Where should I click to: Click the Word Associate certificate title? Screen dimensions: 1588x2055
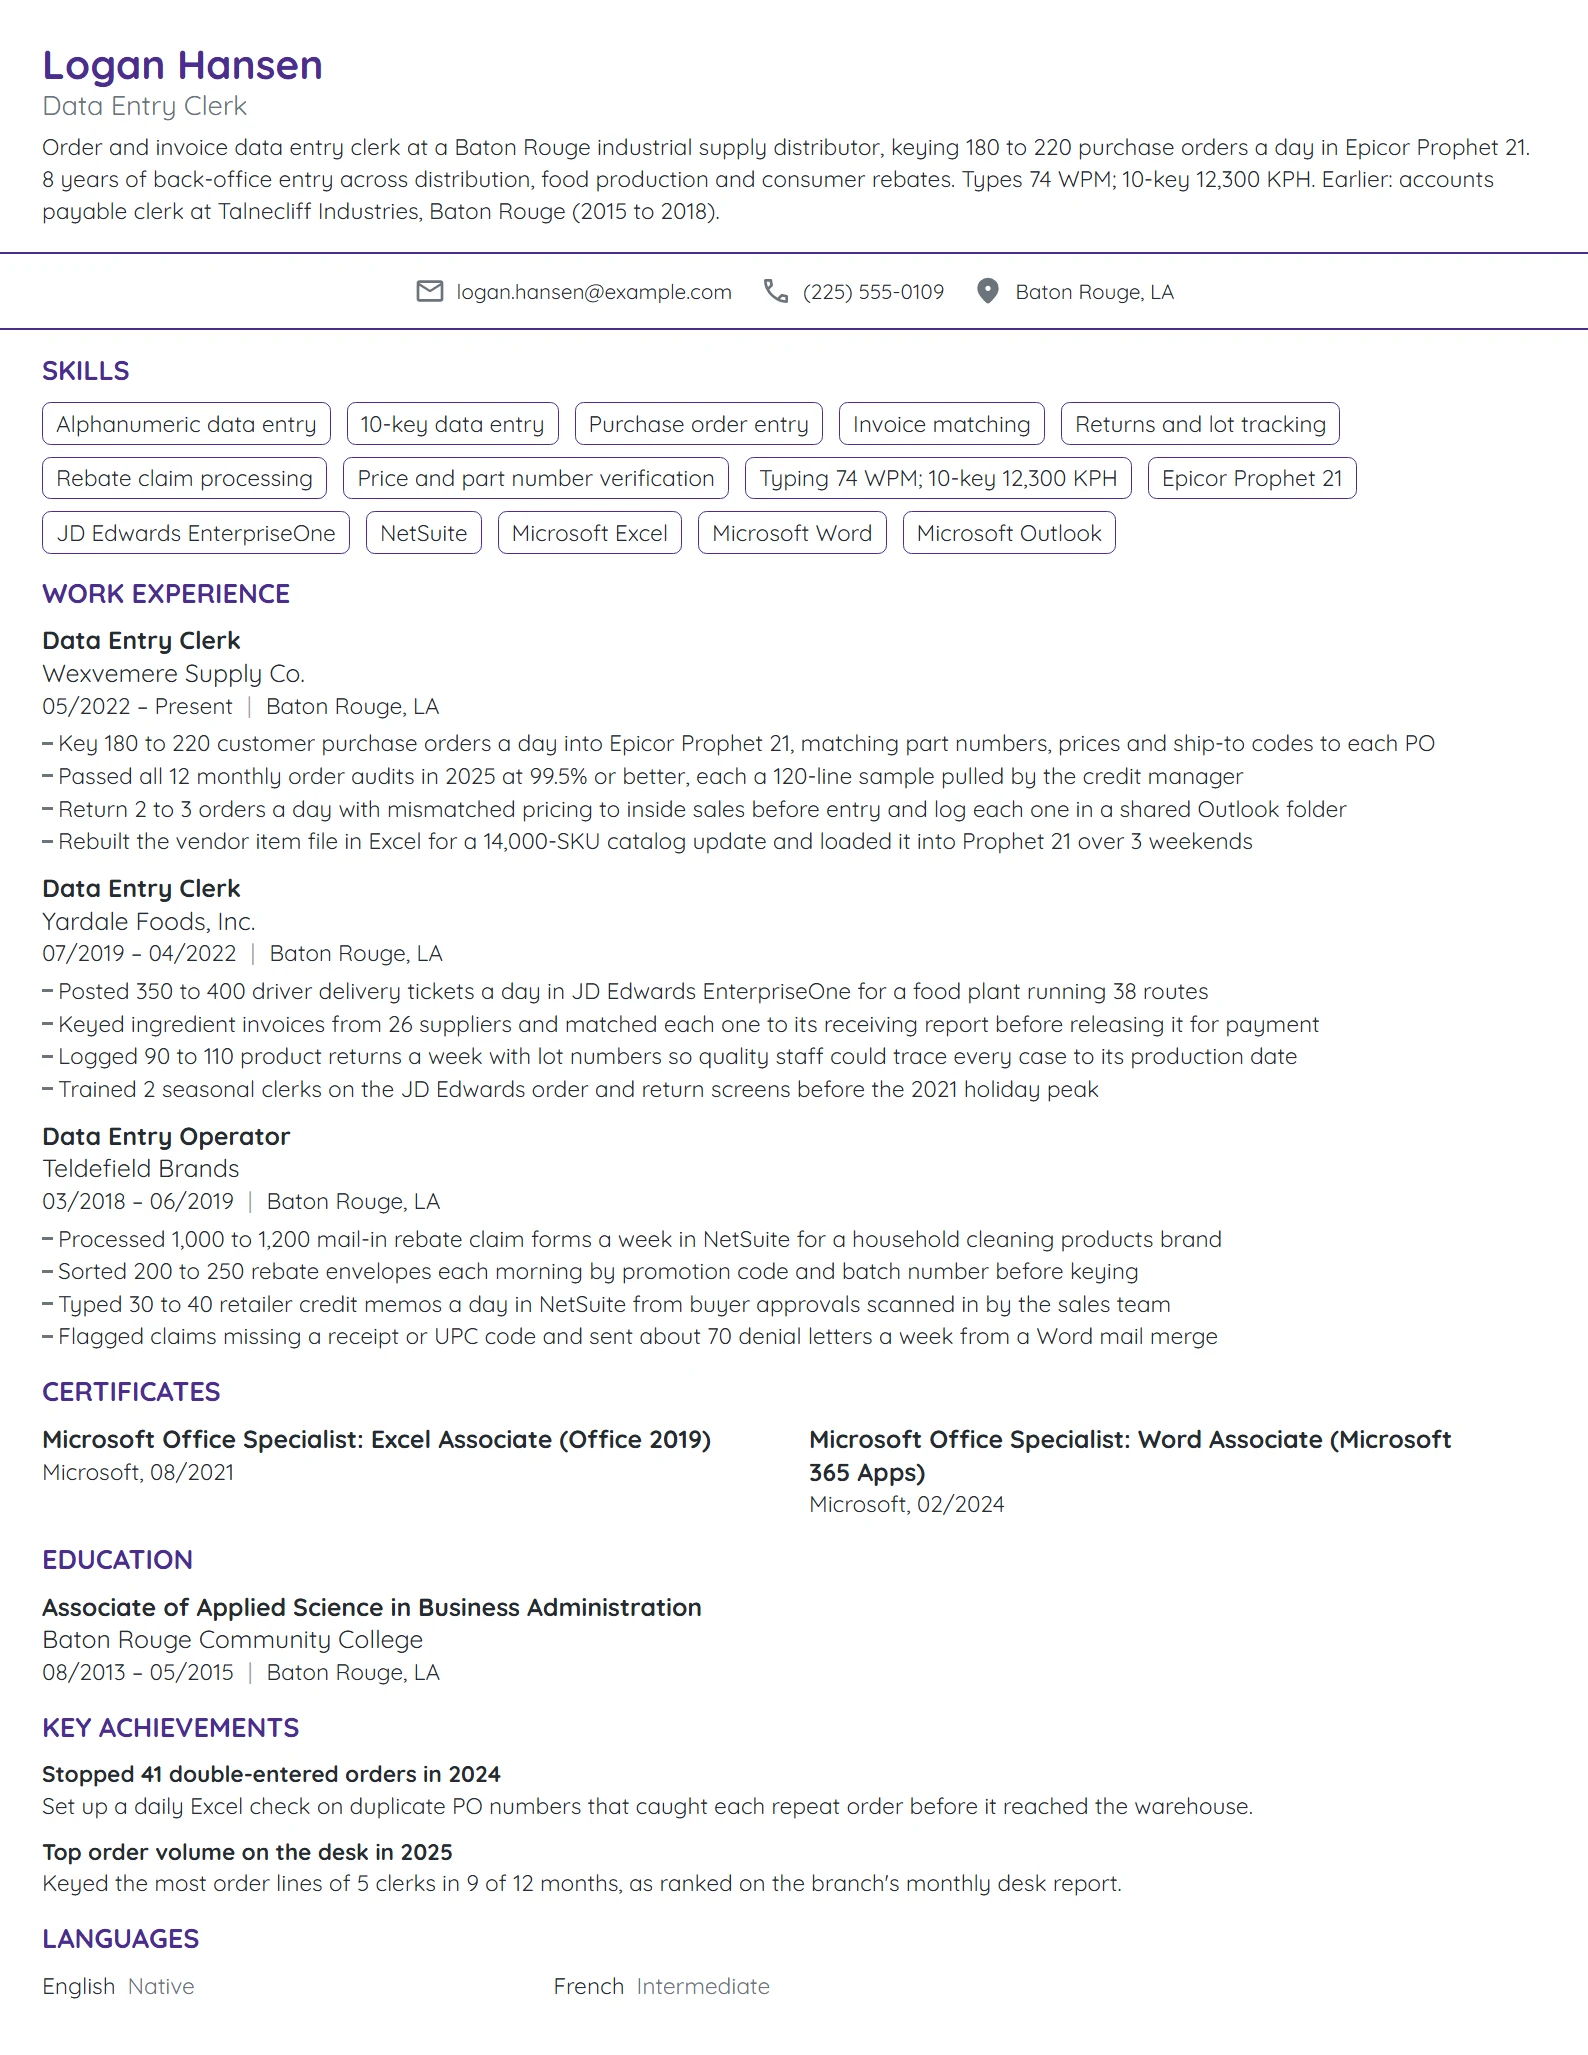tap(1130, 1456)
